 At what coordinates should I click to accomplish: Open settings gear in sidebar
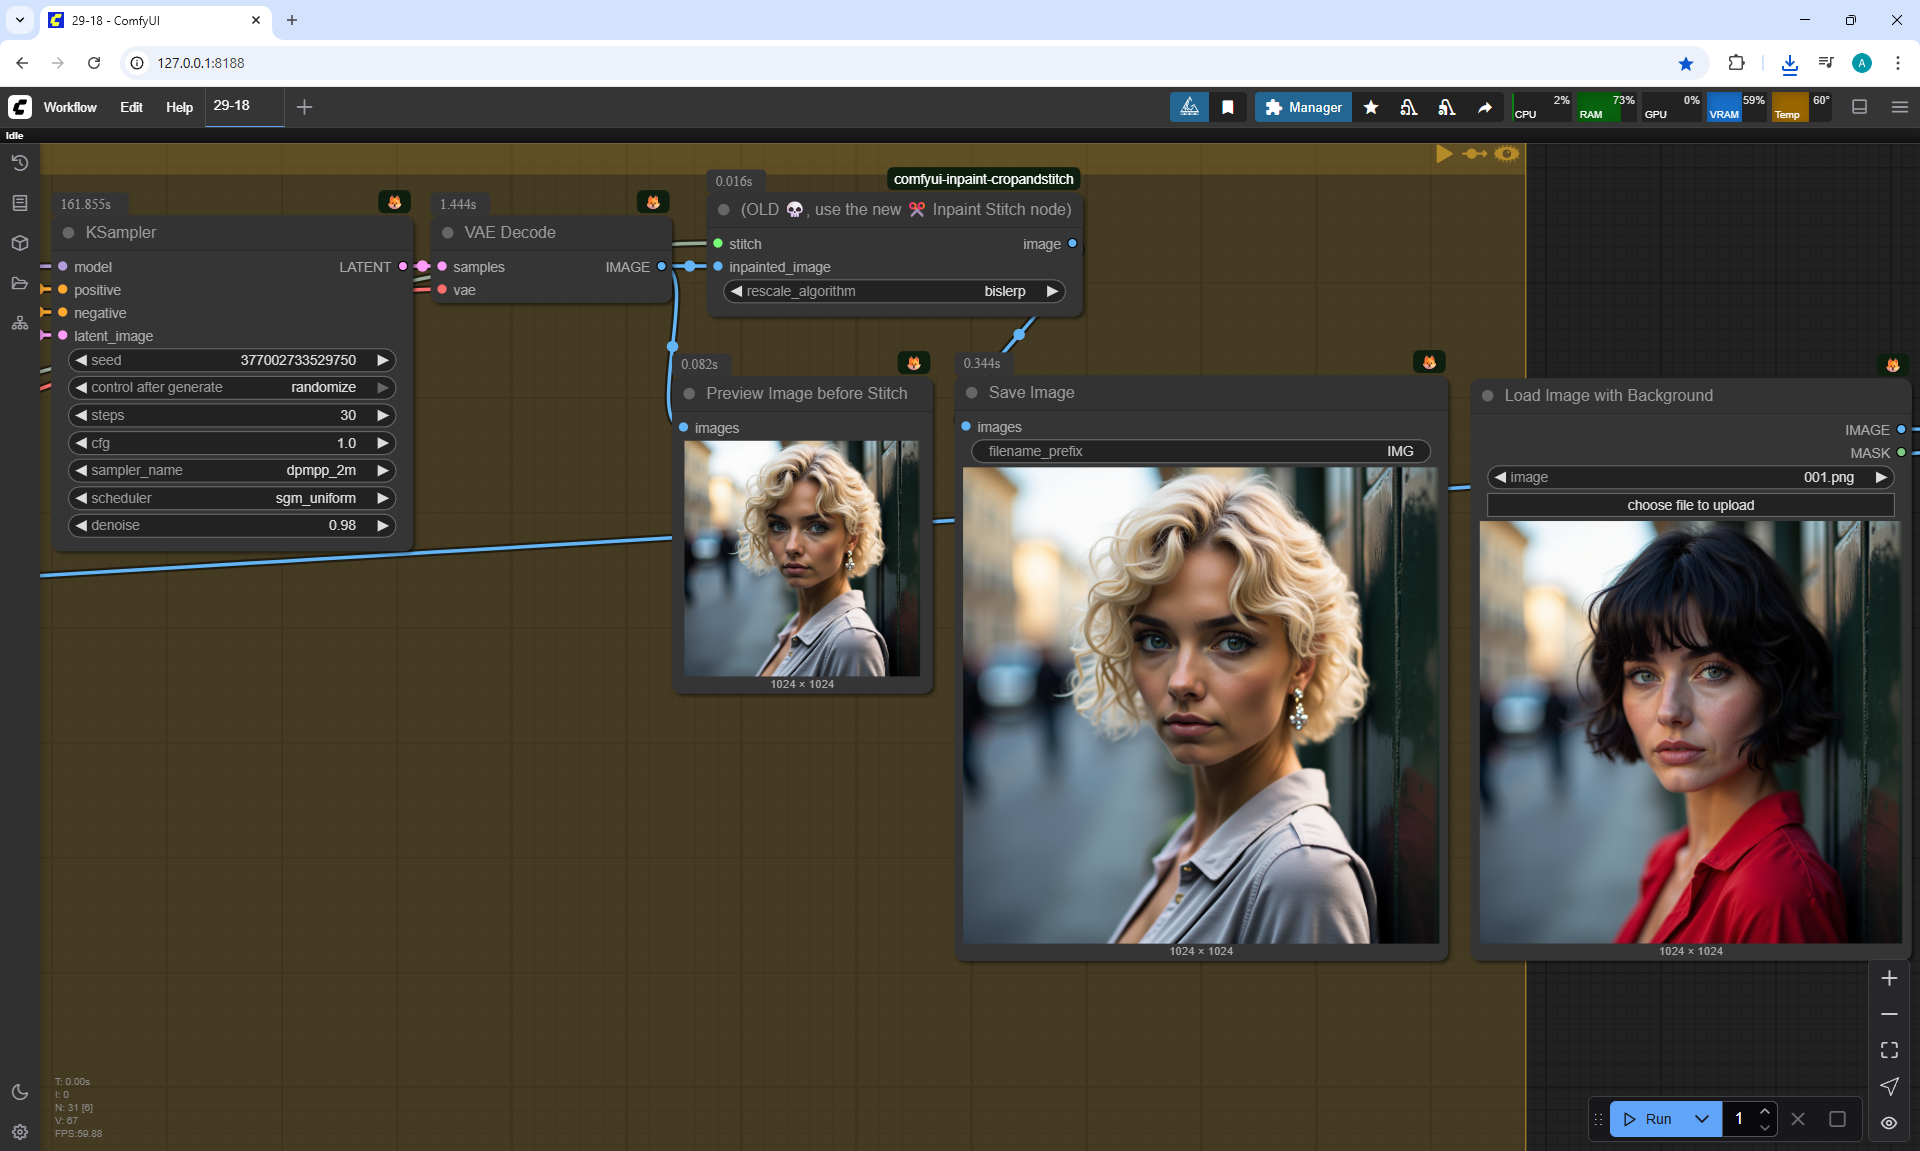19,1132
